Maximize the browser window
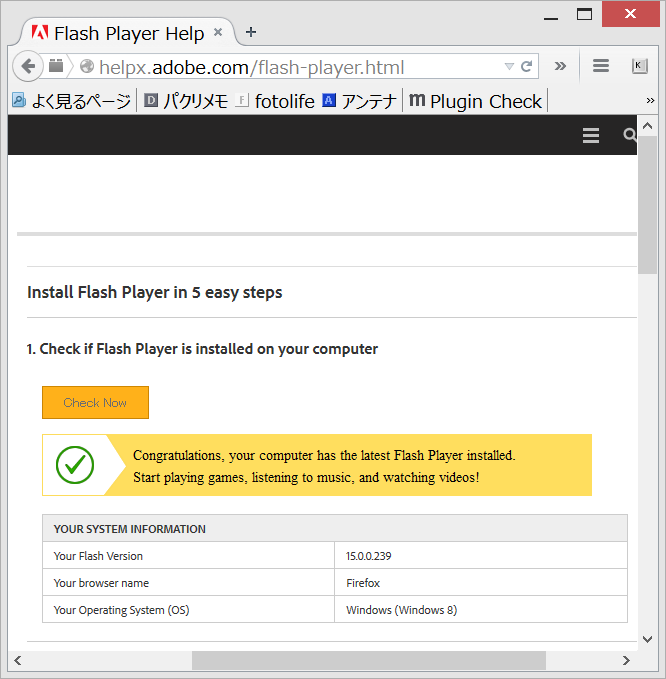666x679 pixels. coord(584,14)
